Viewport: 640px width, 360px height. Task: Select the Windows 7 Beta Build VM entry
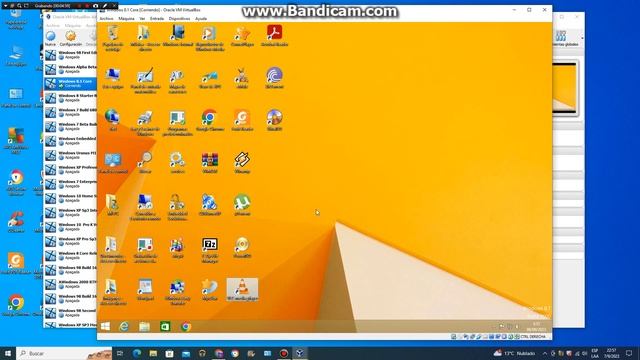pyautogui.click(x=70, y=127)
